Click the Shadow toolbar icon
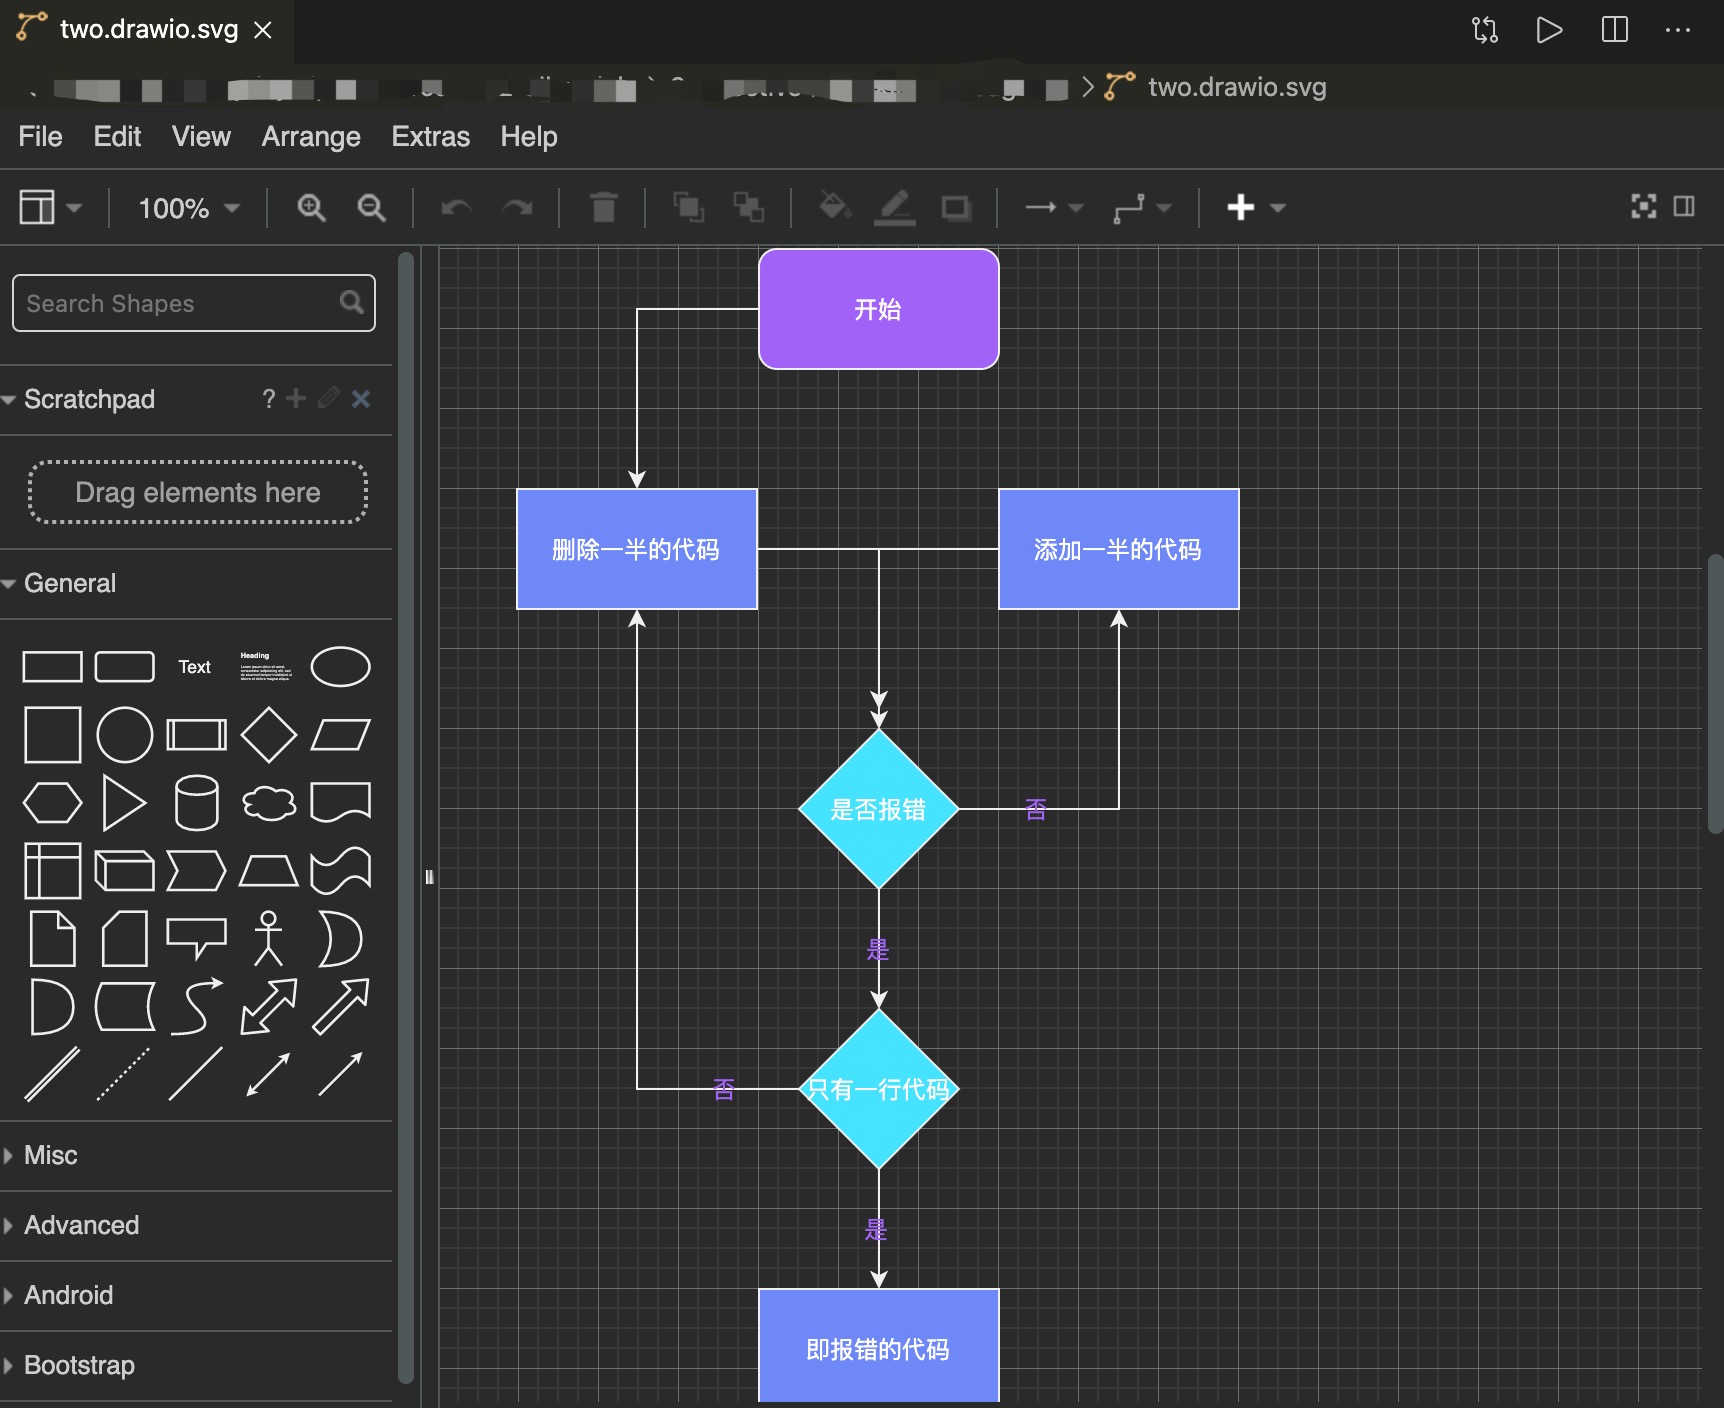 956,208
